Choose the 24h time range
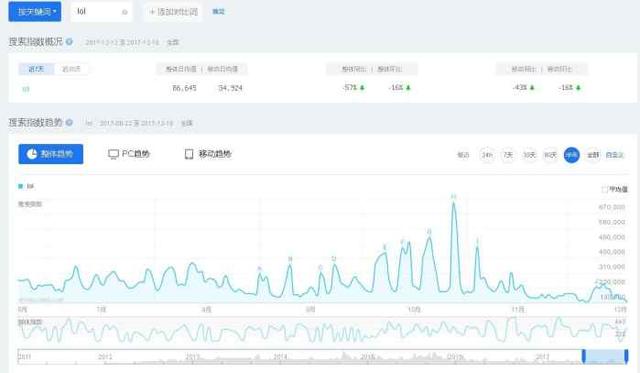The height and width of the screenshot is (373, 640). 487,155
